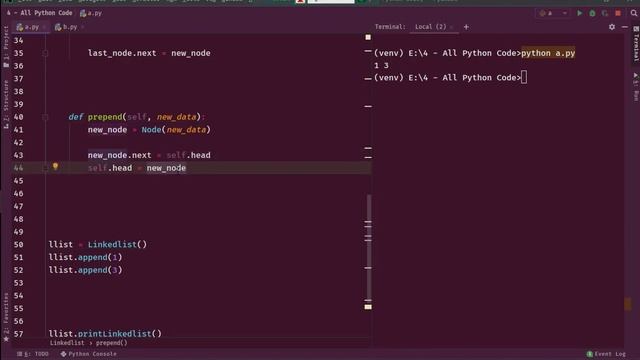
Task: Click line number 50 in the gutter
Action: coord(18,244)
